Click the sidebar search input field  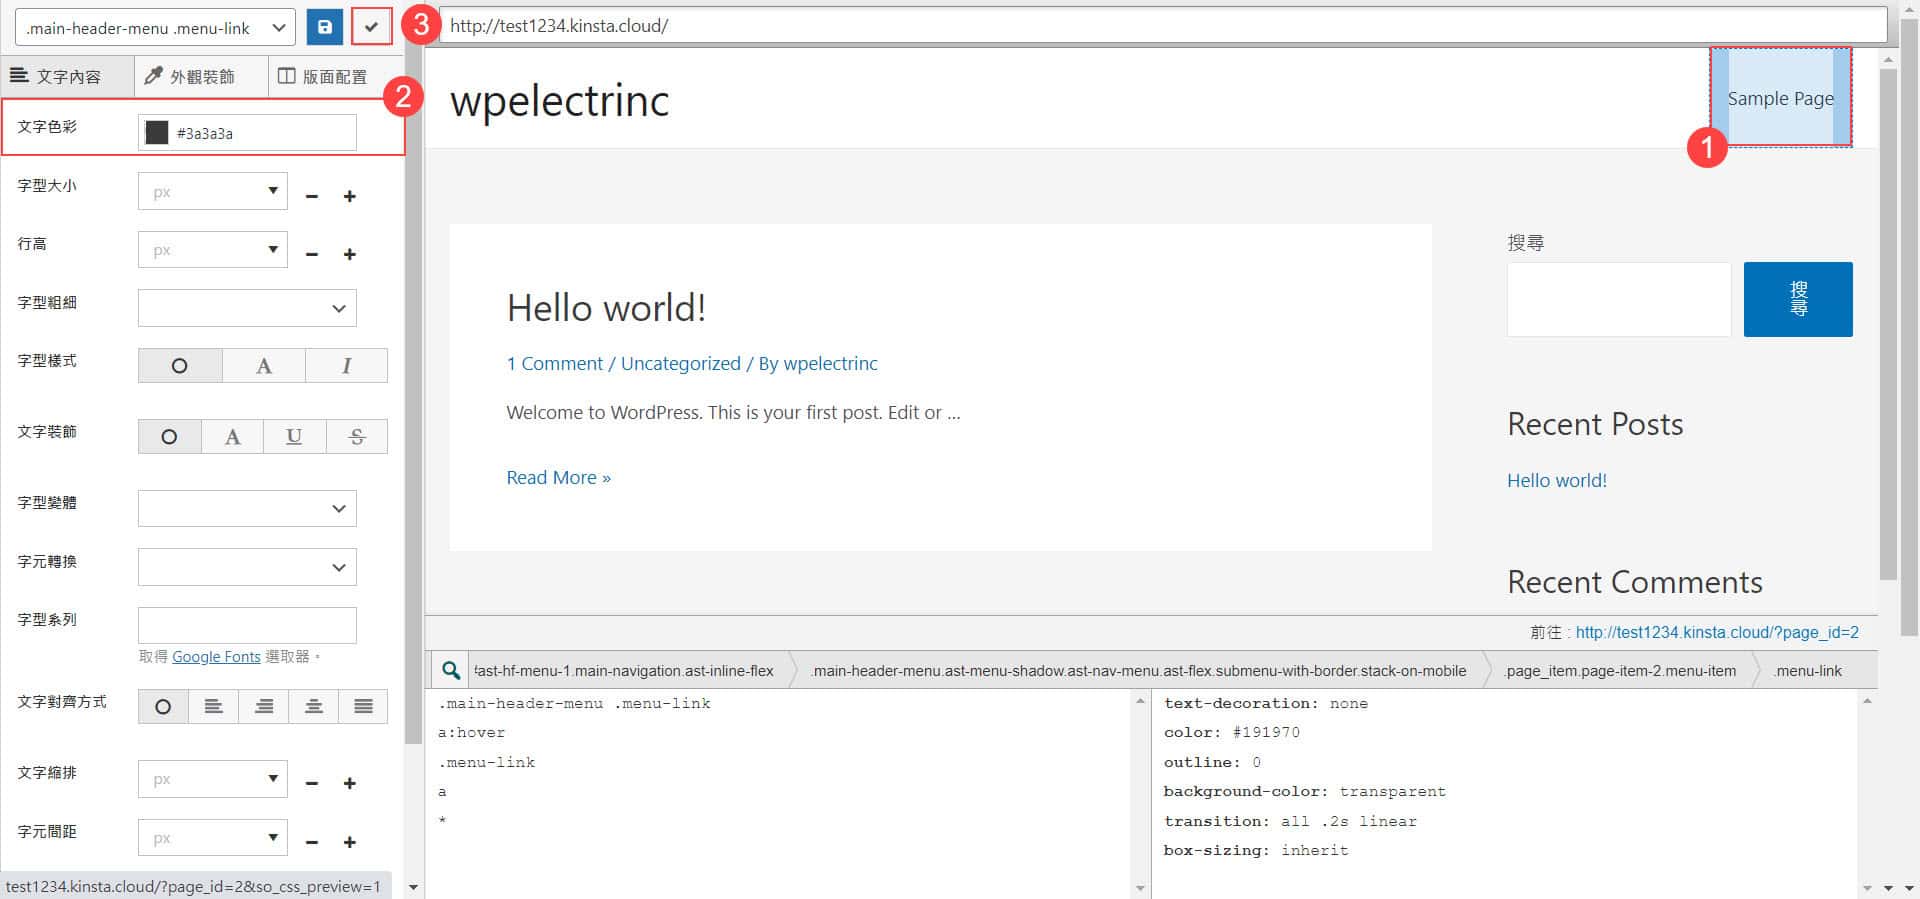pyautogui.click(x=1619, y=299)
